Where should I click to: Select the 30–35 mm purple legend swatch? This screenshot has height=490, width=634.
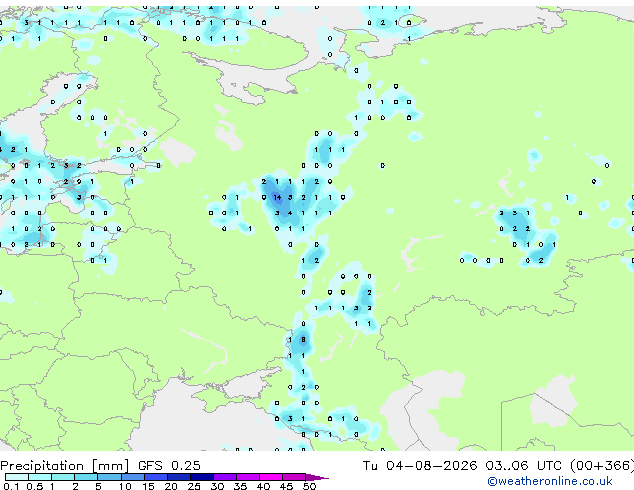click(x=225, y=477)
